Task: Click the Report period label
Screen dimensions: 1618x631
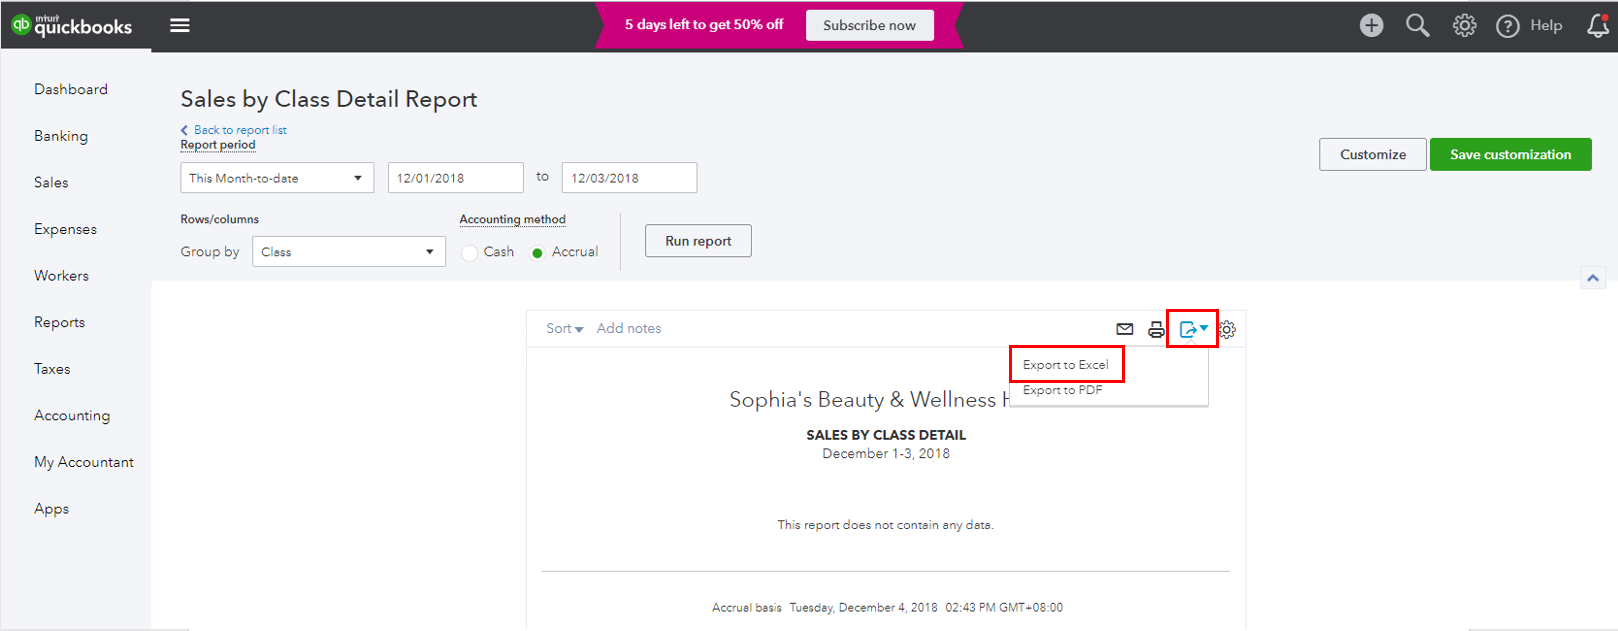Action: pyautogui.click(x=218, y=145)
